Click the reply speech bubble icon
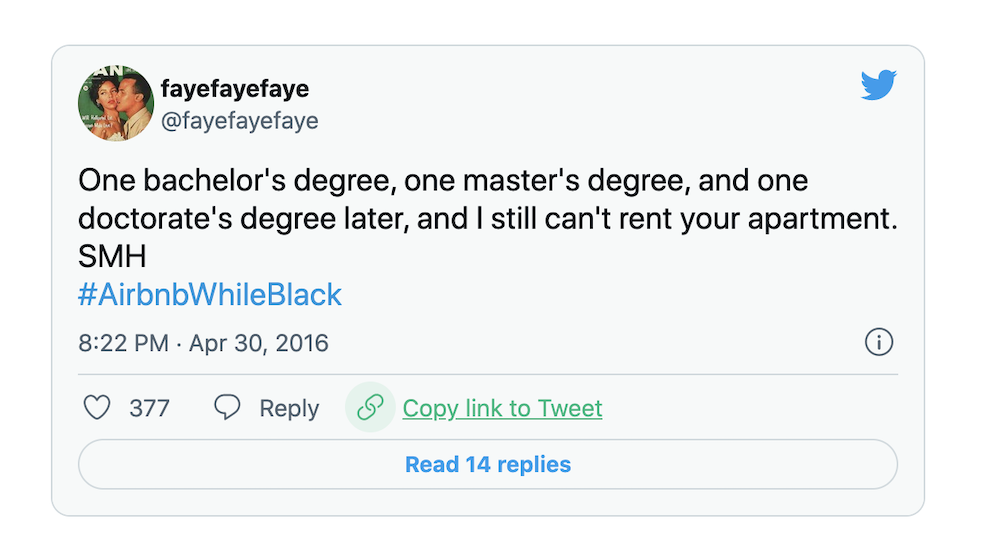 pyautogui.click(x=227, y=407)
